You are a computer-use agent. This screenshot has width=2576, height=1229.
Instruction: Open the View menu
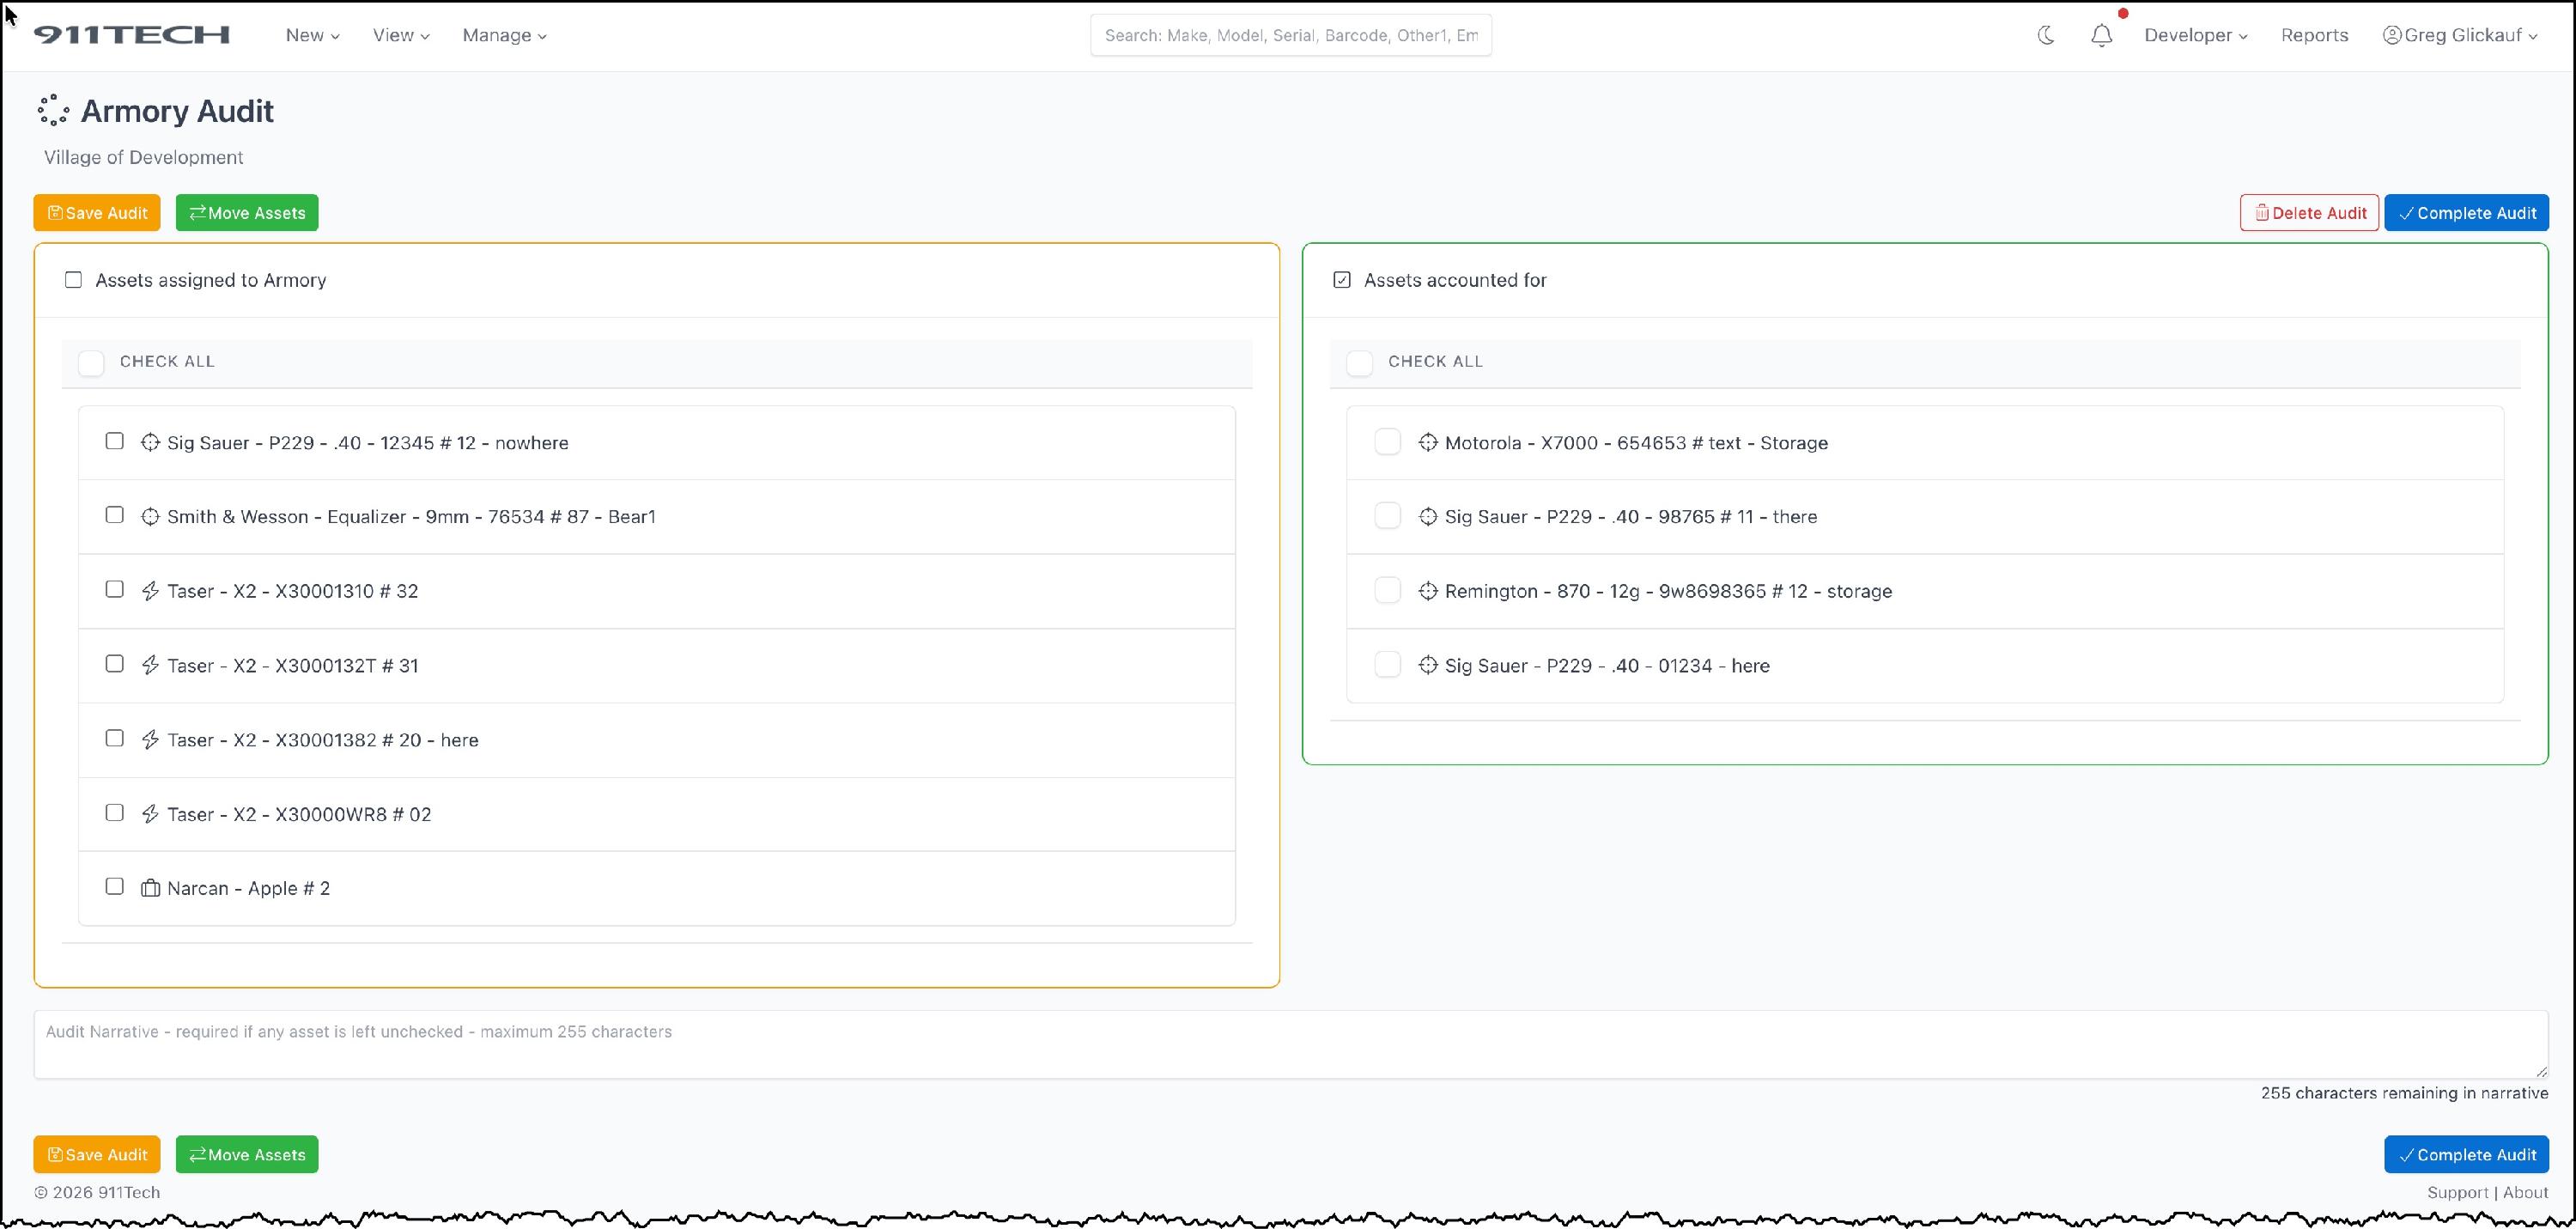pos(400,35)
